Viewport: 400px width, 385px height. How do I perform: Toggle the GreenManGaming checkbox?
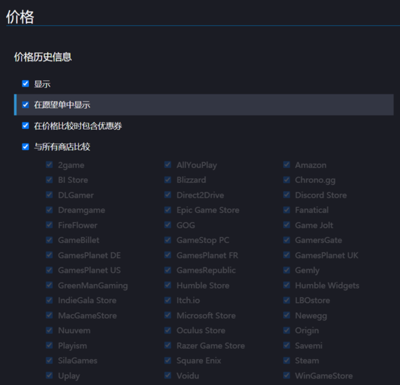(49, 285)
